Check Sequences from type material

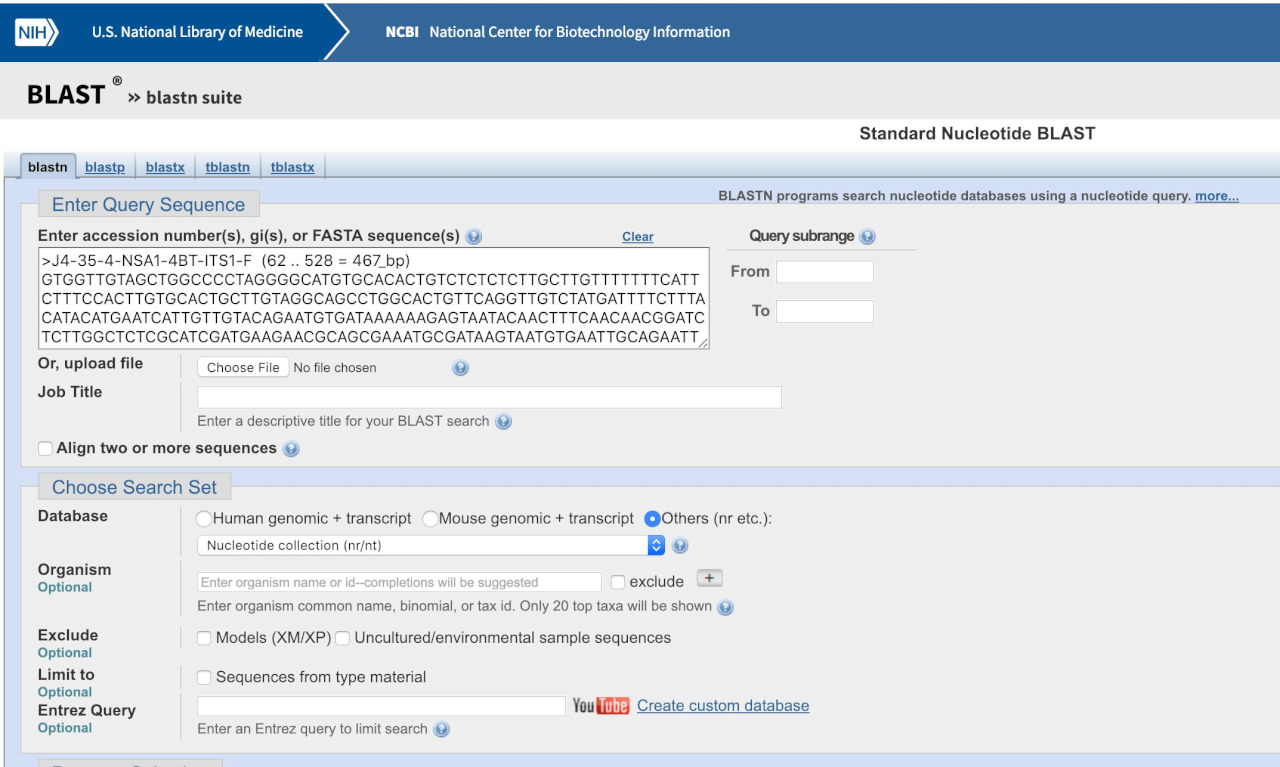pyautogui.click(x=204, y=678)
